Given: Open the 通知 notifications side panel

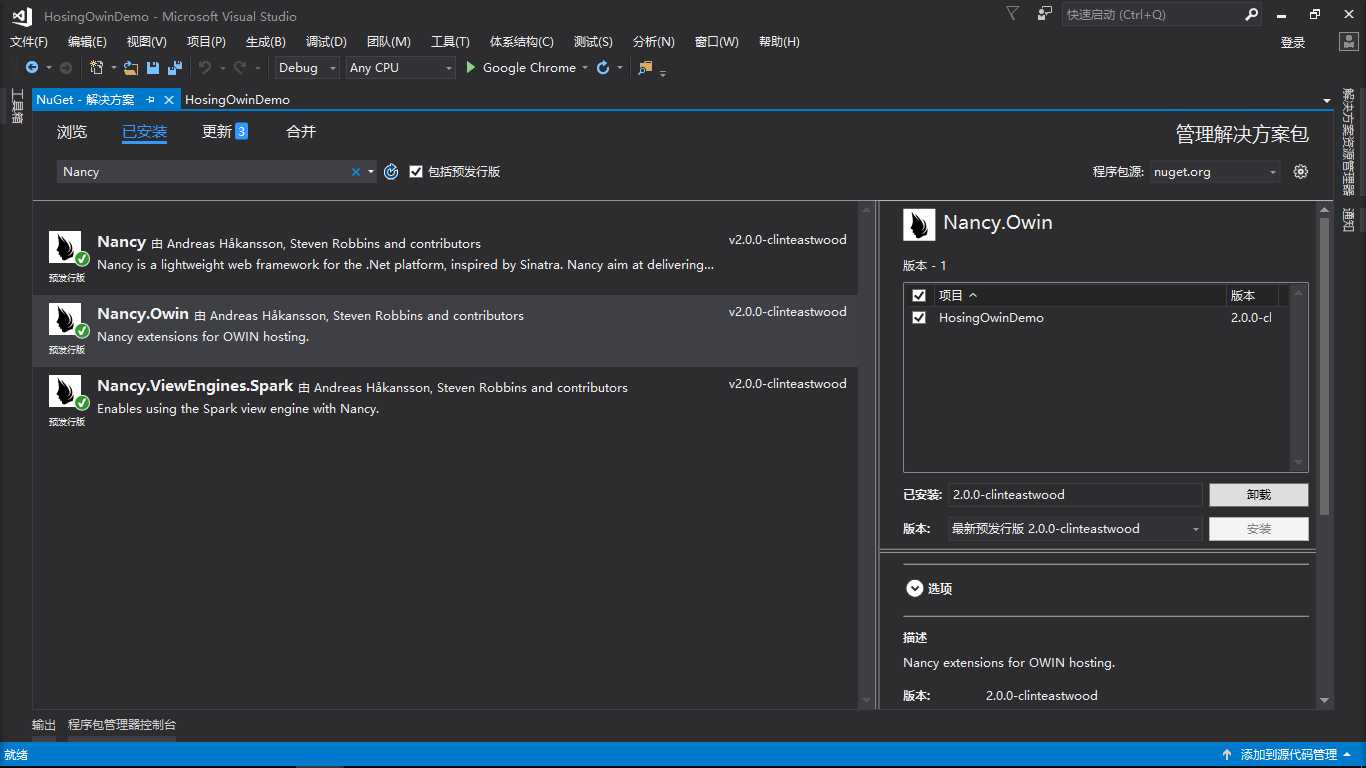Looking at the screenshot, I should pos(1349,220).
